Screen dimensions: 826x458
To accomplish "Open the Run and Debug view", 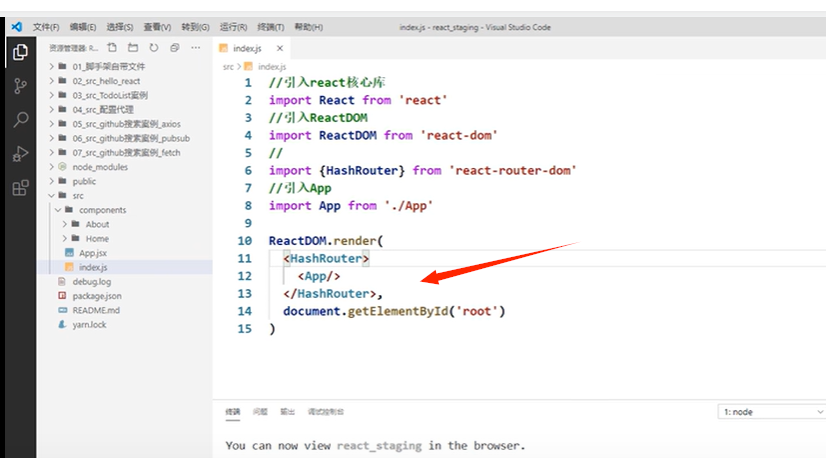I will [x=20, y=154].
